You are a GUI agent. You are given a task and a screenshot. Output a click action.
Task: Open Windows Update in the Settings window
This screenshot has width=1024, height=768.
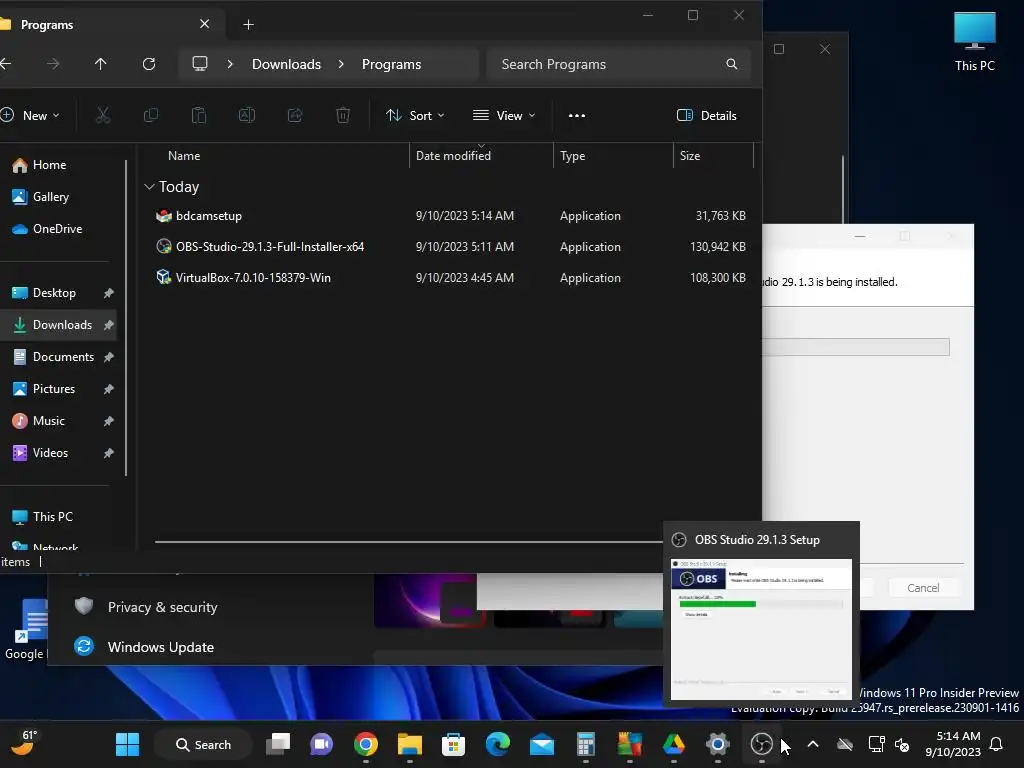click(161, 647)
